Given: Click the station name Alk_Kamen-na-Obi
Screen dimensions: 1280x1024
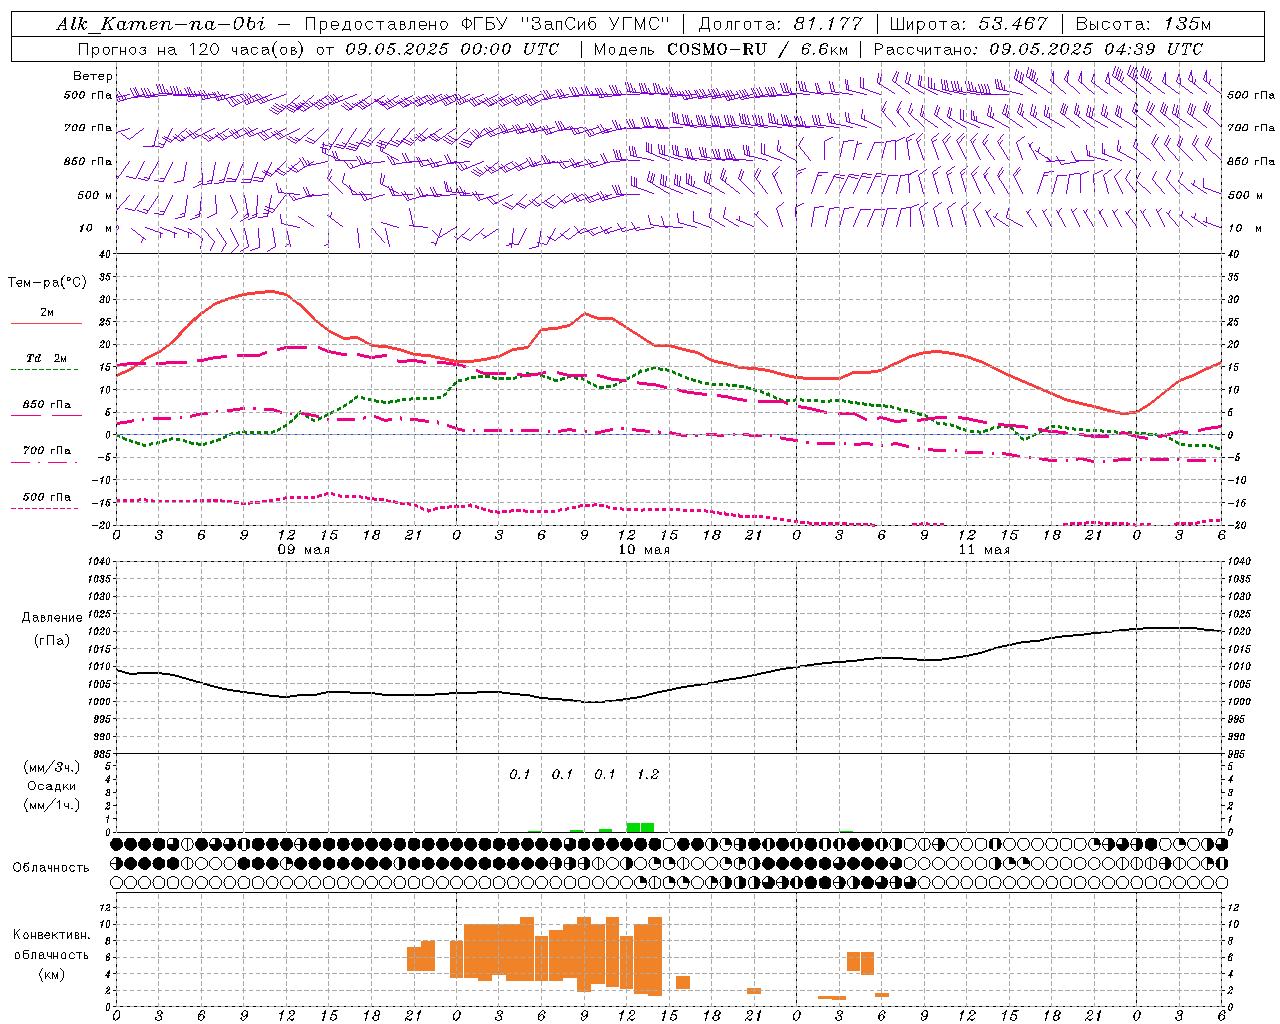Looking at the screenshot, I should click(x=161, y=24).
